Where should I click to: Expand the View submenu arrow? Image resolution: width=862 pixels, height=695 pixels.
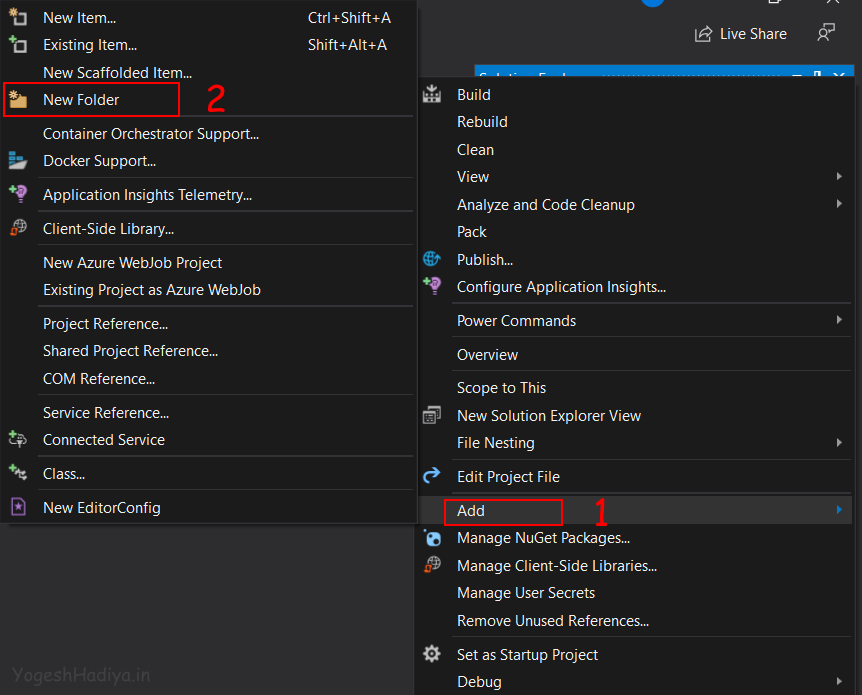coord(839,176)
